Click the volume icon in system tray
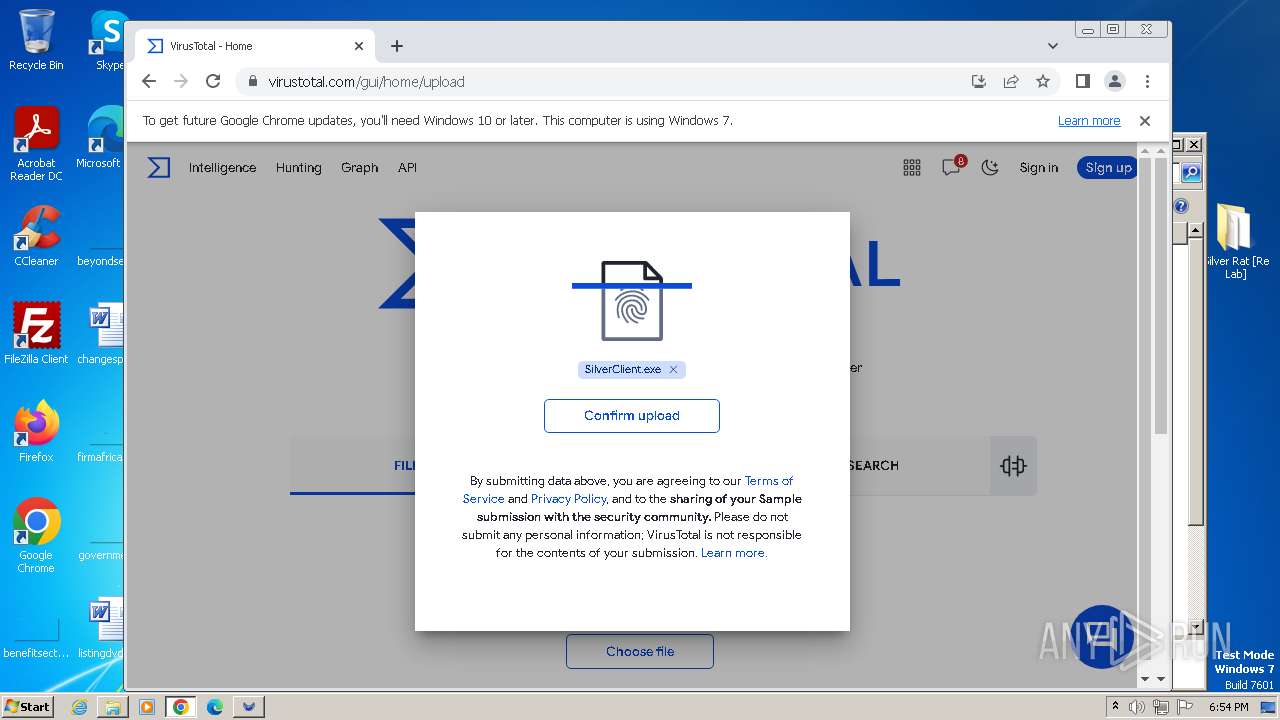Viewport: 1280px width, 720px height. (1138, 707)
